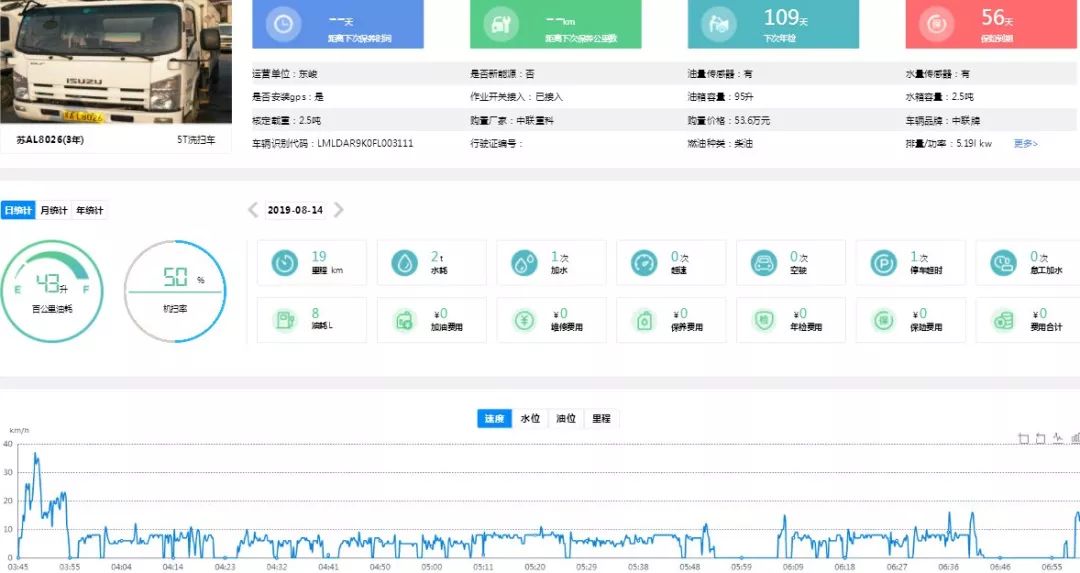Click the shield 年检费用 icon

[764, 320]
